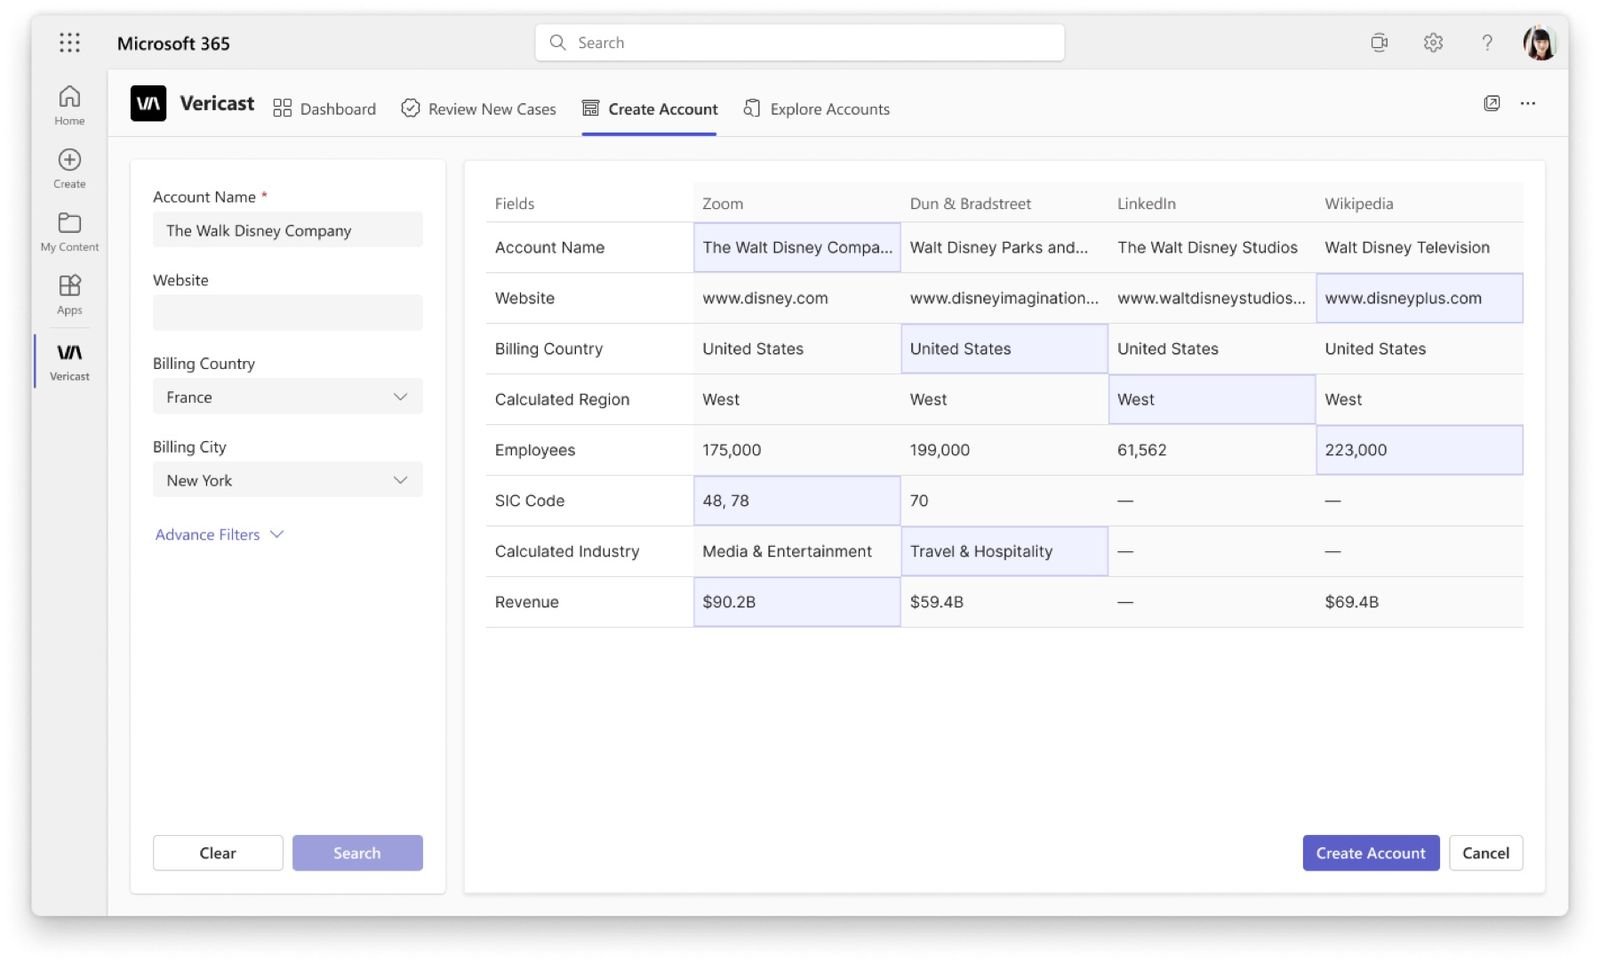Image resolution: width=1600 pixels, height=963 pixels.
Task: Pop out the app in new window
Action: (x=1491, y=103)
